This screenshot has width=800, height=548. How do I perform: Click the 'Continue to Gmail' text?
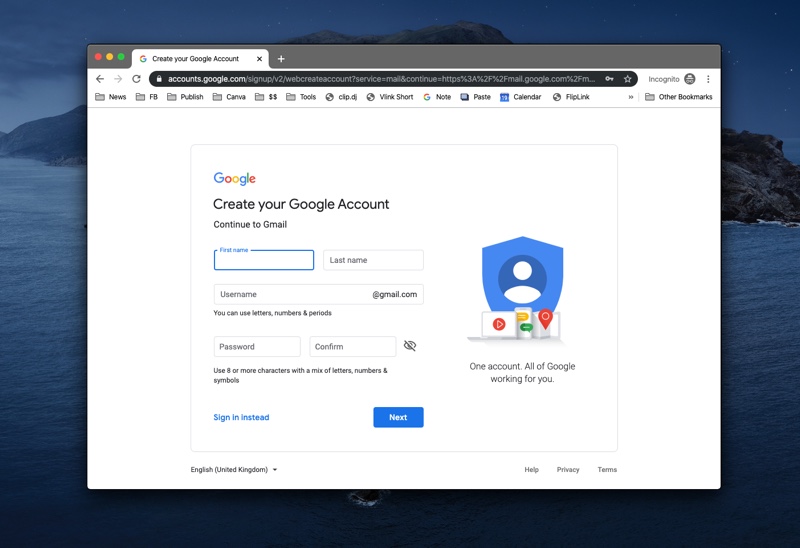pos(250,225)
